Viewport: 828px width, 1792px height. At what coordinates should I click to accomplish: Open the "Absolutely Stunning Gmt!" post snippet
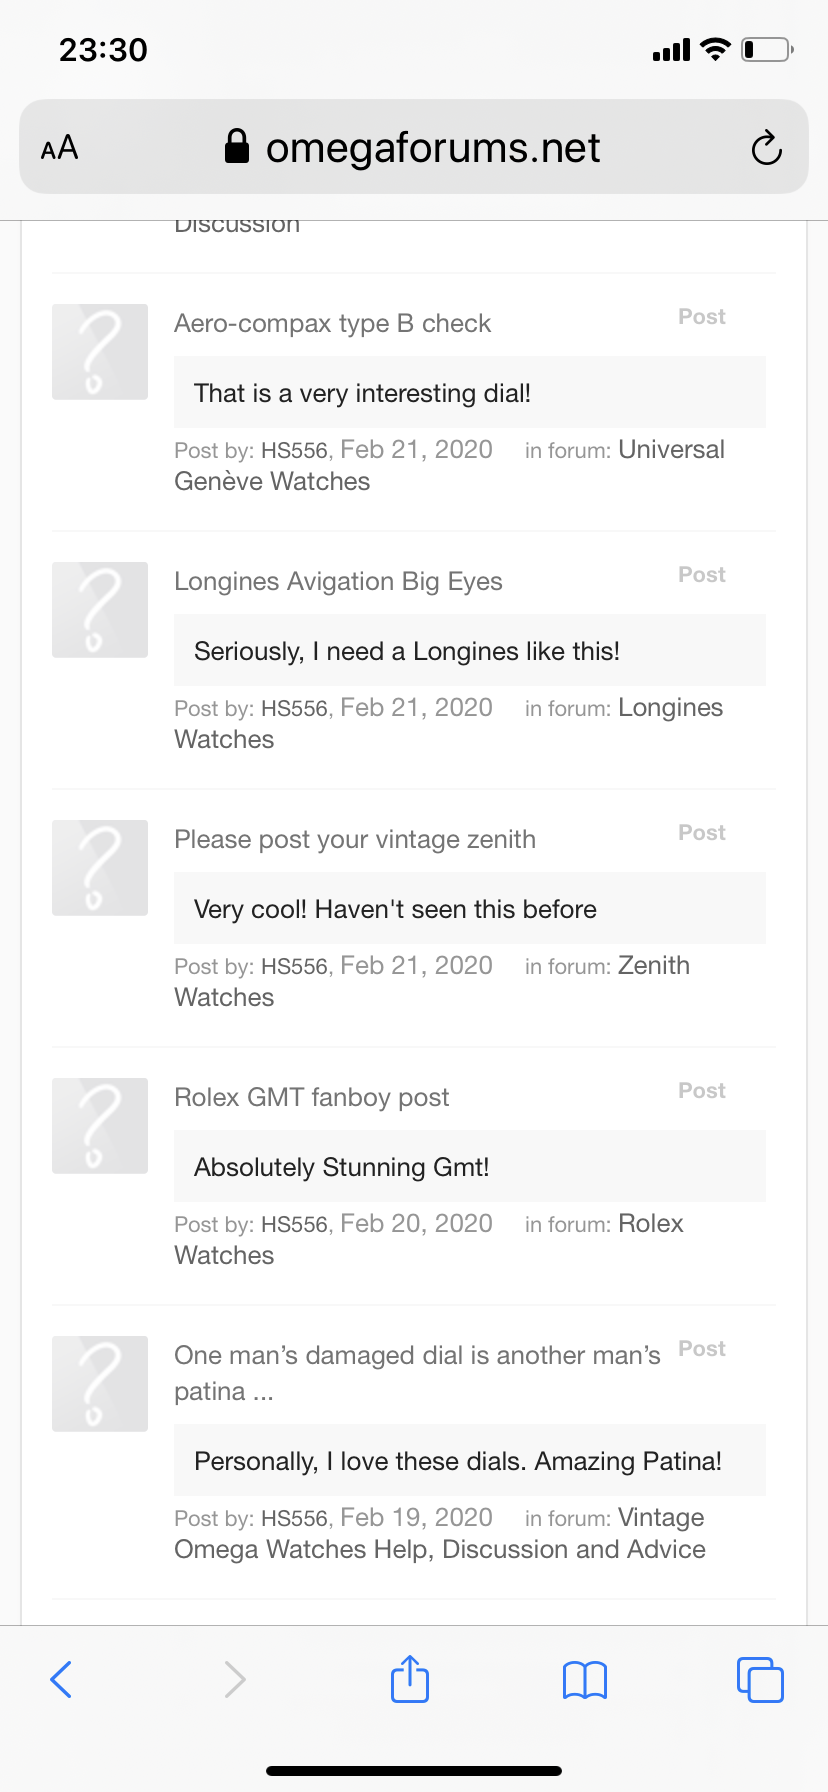pyautogui.click(x=341, y=1167)
